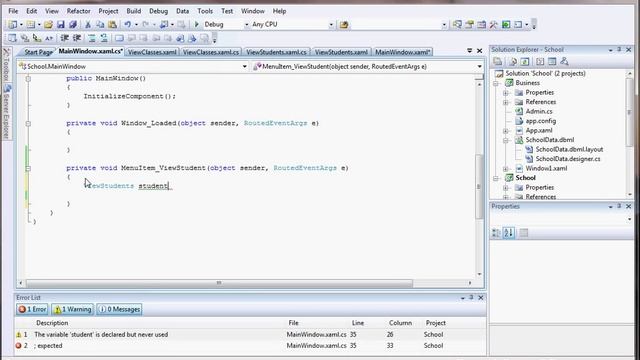Toggle a bookmark with the bookmark icon
This screenshot has width=640, height=360.
(119, 38)
